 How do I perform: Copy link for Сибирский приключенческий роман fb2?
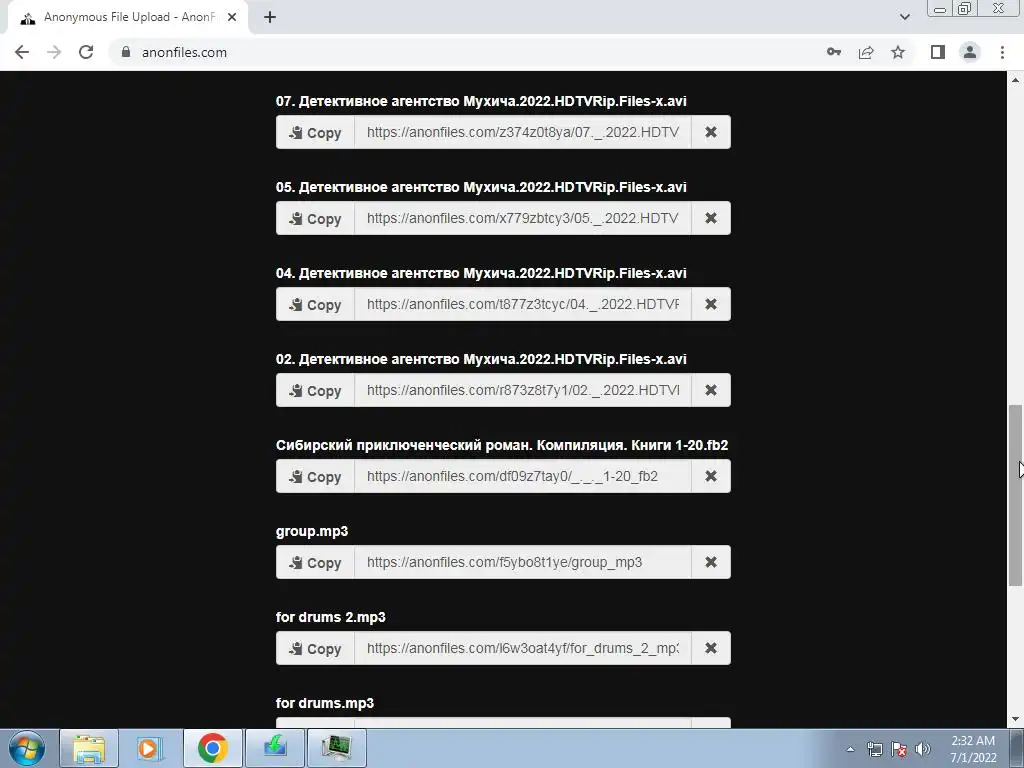coord(315,477)
